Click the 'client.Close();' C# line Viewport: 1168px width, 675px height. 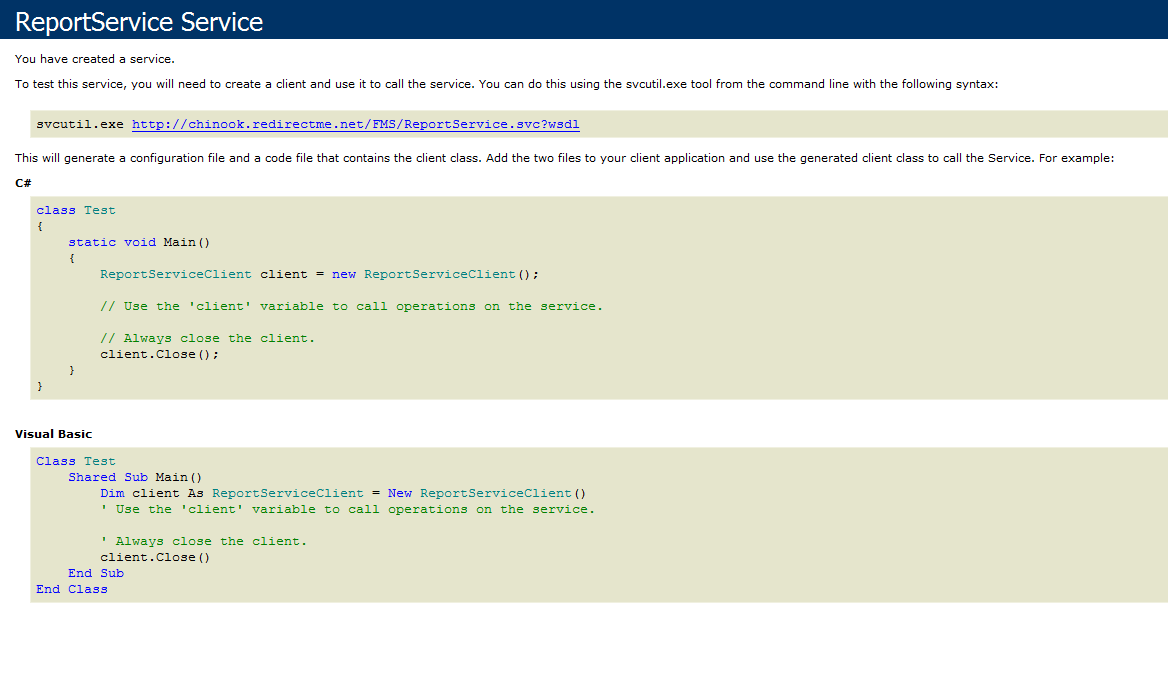click(160, 355)
